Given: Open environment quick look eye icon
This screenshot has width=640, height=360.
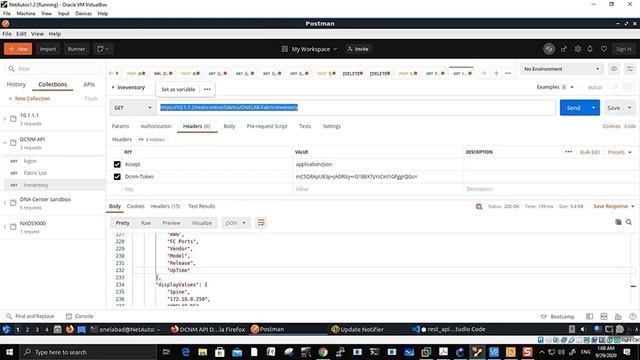Looking at the screenshot, I should point(614,69).
